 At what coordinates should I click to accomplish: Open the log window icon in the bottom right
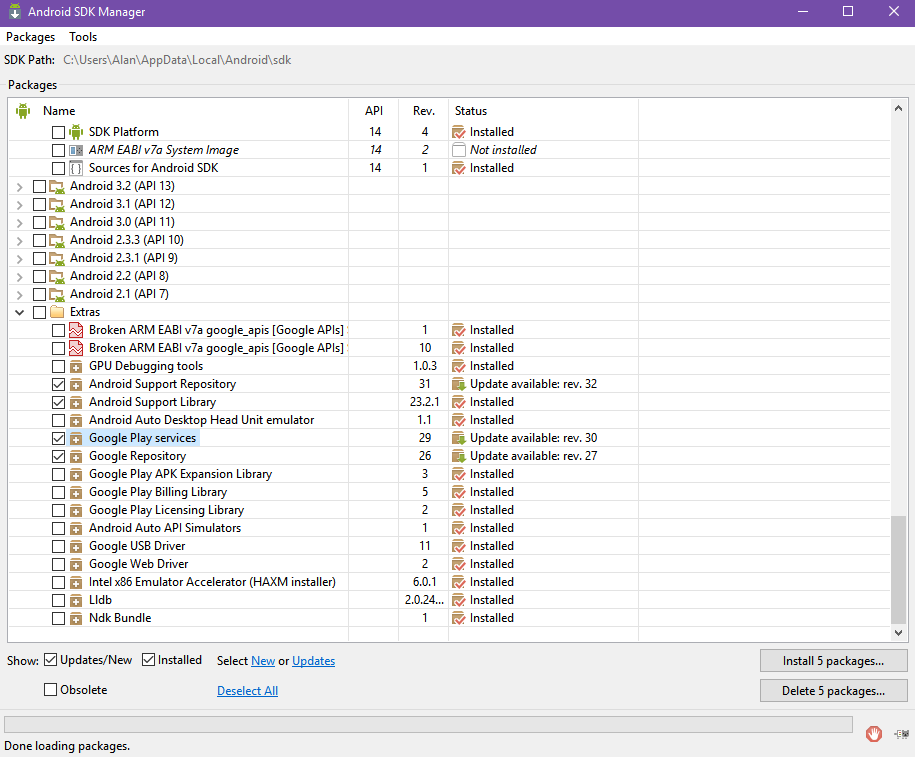(902, 734)
